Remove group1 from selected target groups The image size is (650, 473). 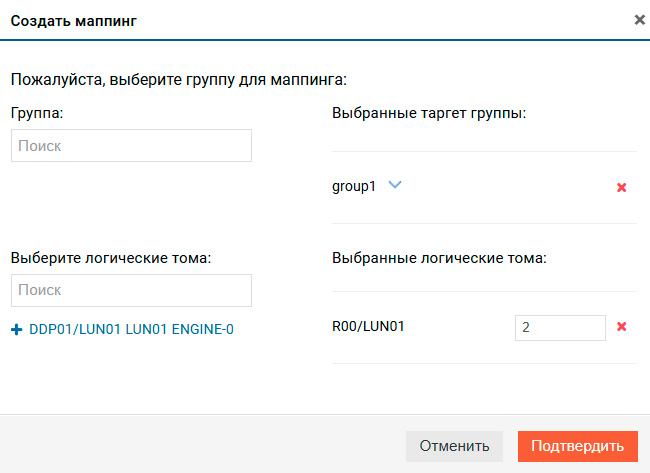[621, 188]
